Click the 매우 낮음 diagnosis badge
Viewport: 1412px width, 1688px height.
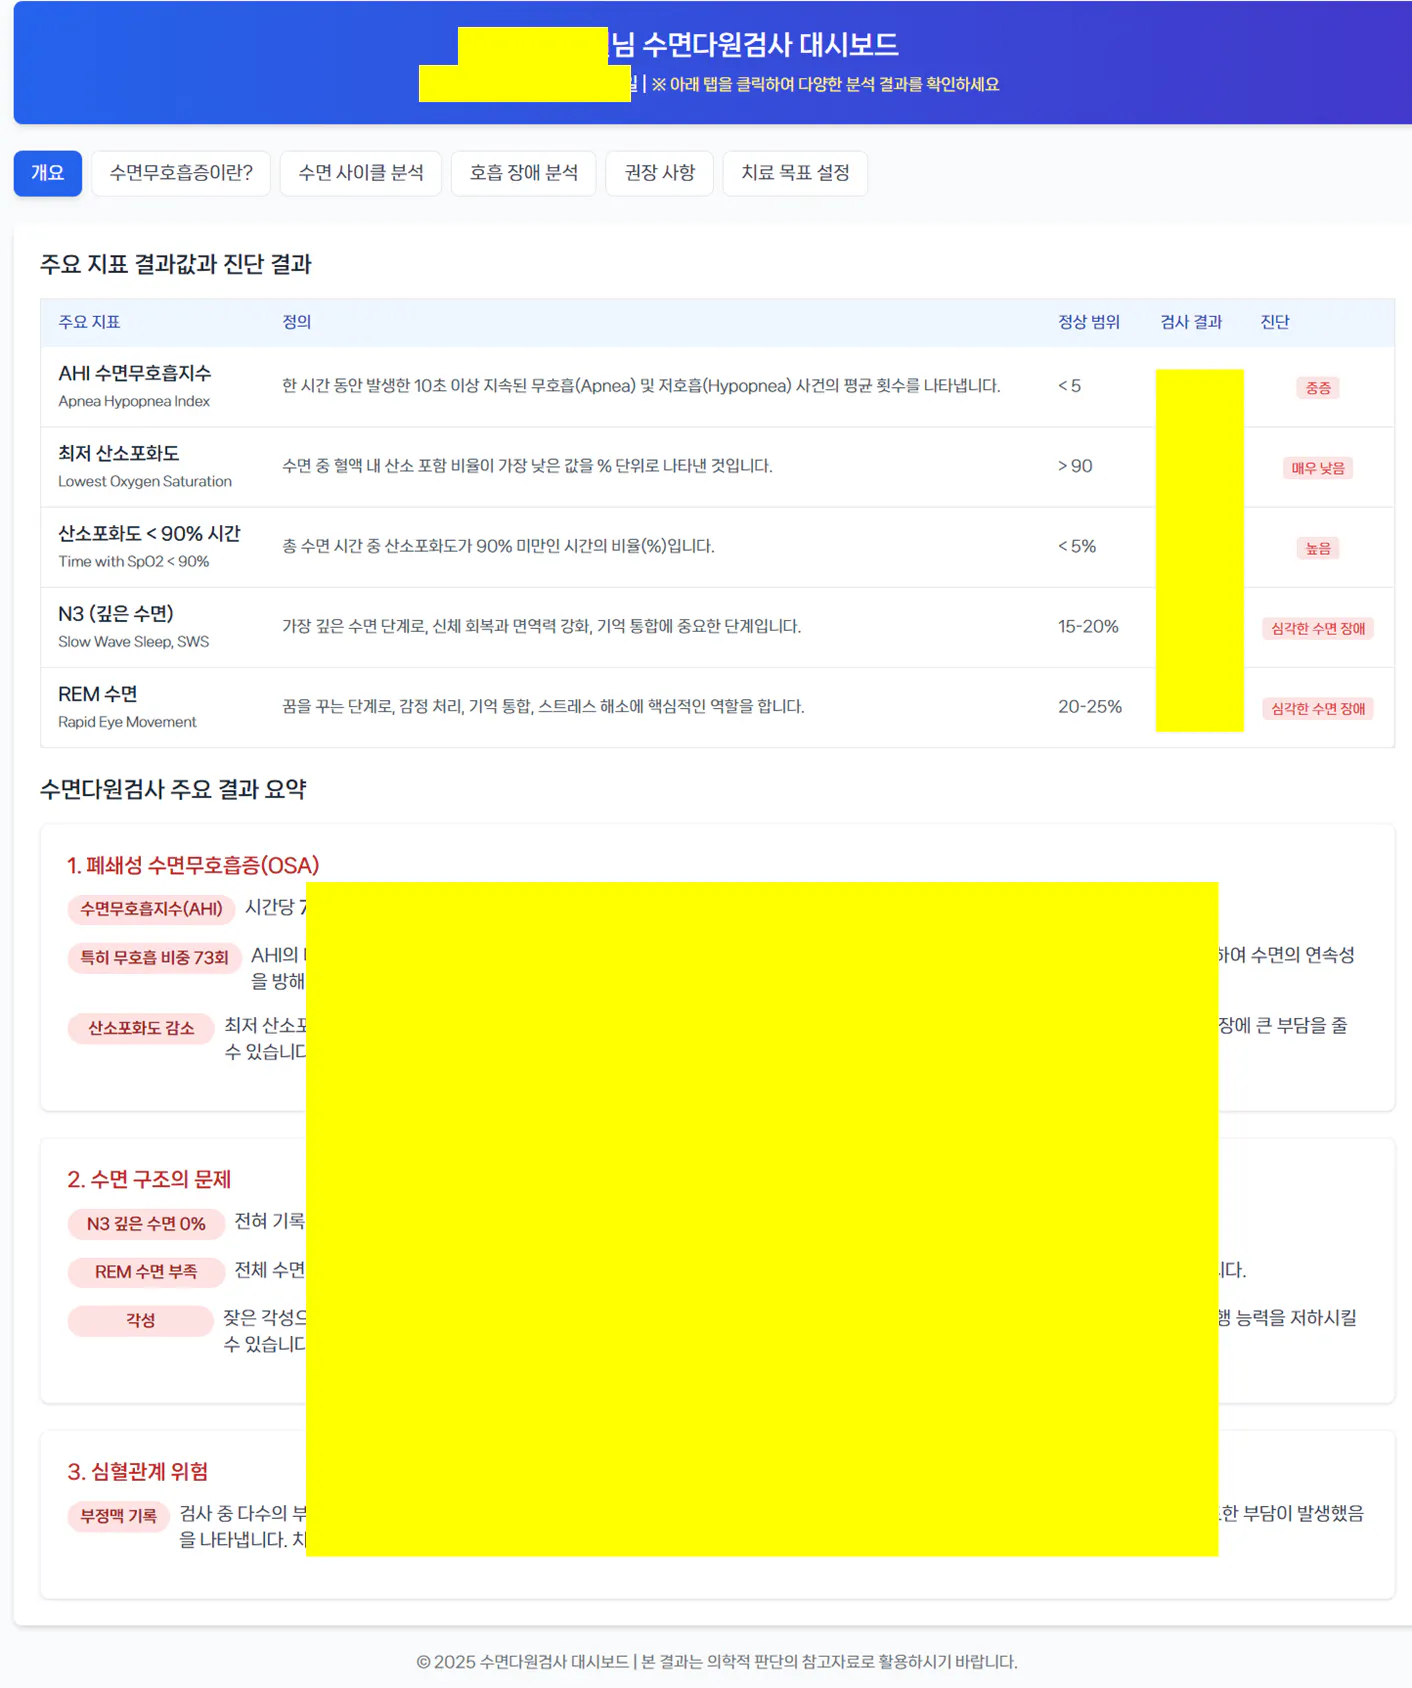(x=1318, y=468)
